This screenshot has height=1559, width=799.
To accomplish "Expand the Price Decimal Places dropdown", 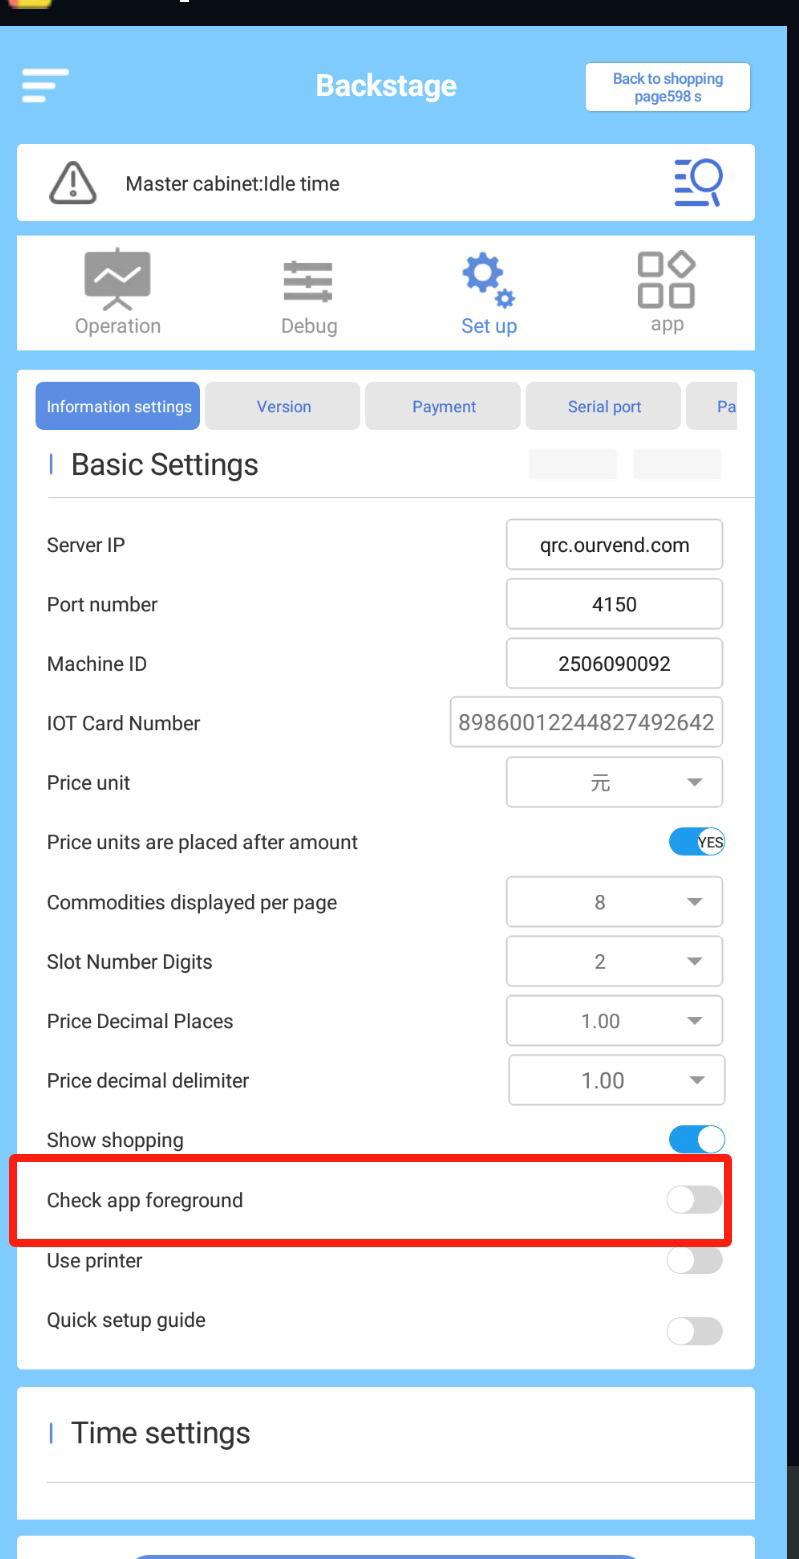I will tap(614, 1021).
